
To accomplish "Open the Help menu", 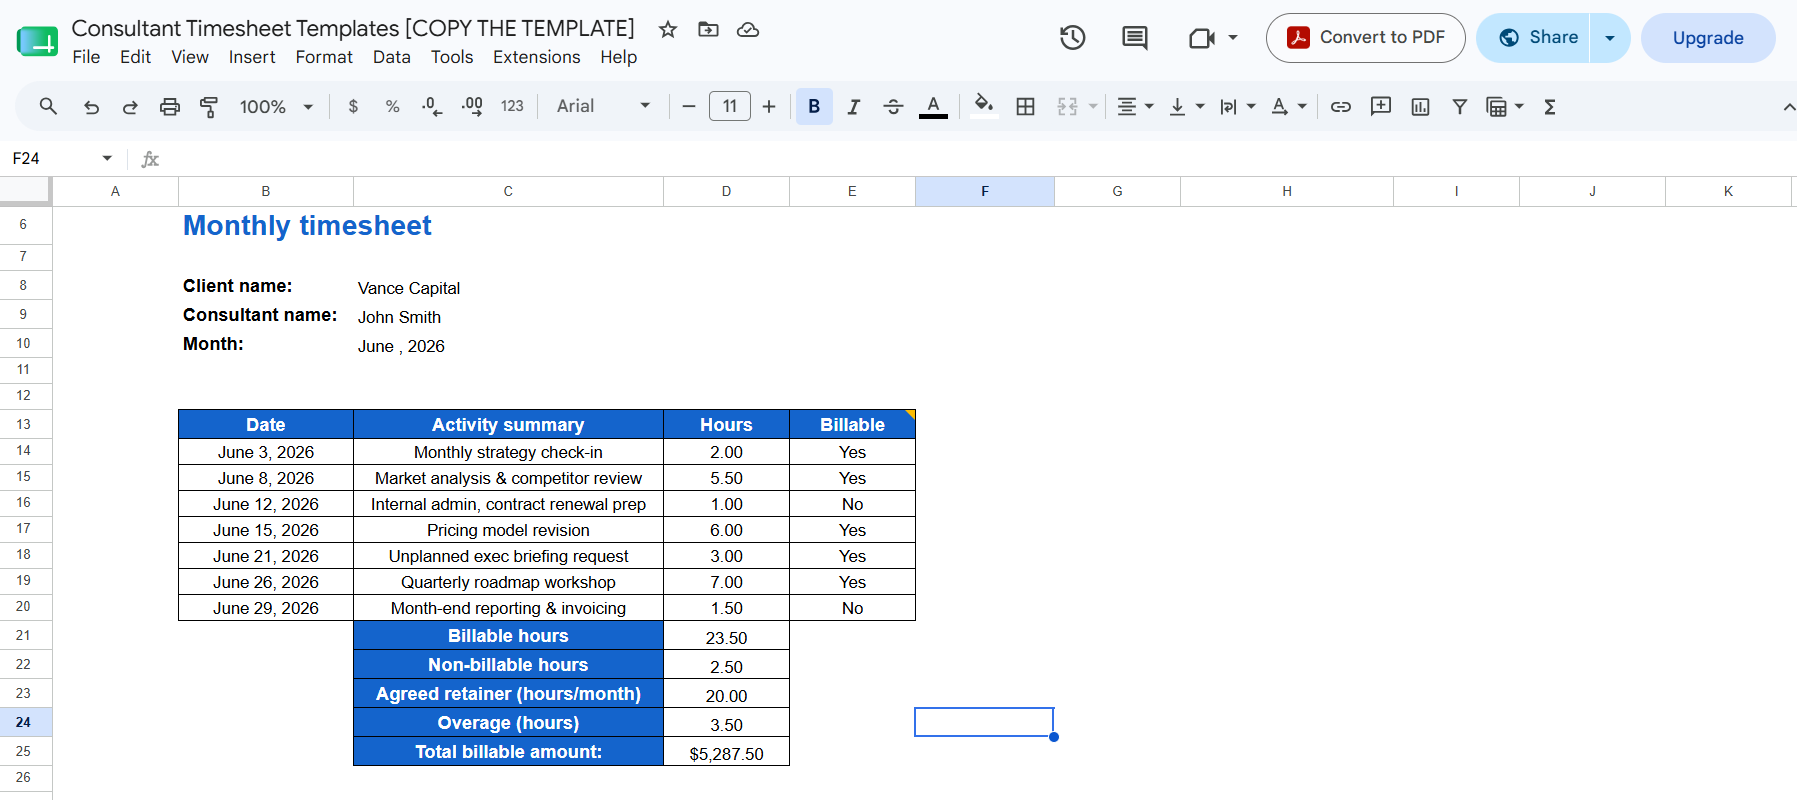I will (x=619, y=57).
